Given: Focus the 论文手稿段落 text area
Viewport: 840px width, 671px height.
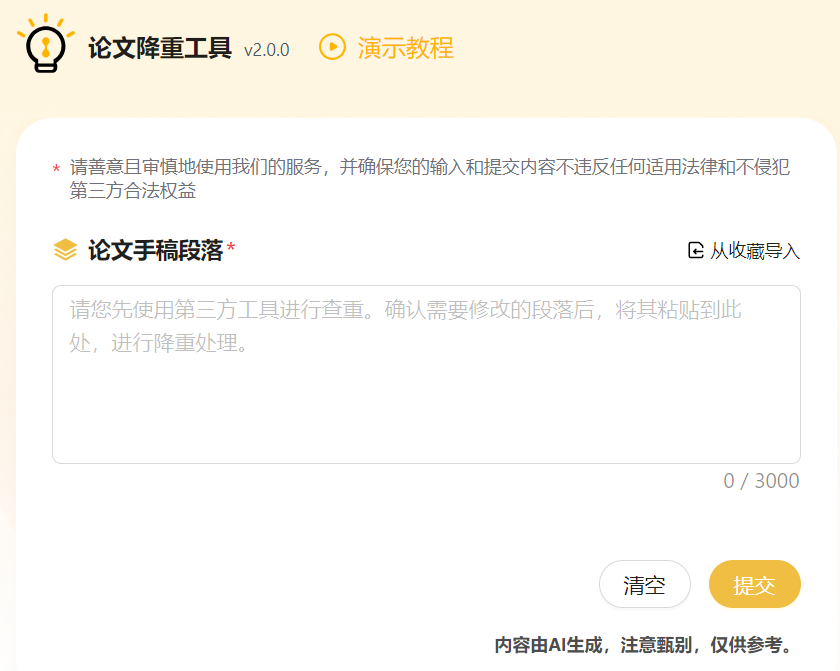Looking at the screenshot, I should click(x=426, y=374).
